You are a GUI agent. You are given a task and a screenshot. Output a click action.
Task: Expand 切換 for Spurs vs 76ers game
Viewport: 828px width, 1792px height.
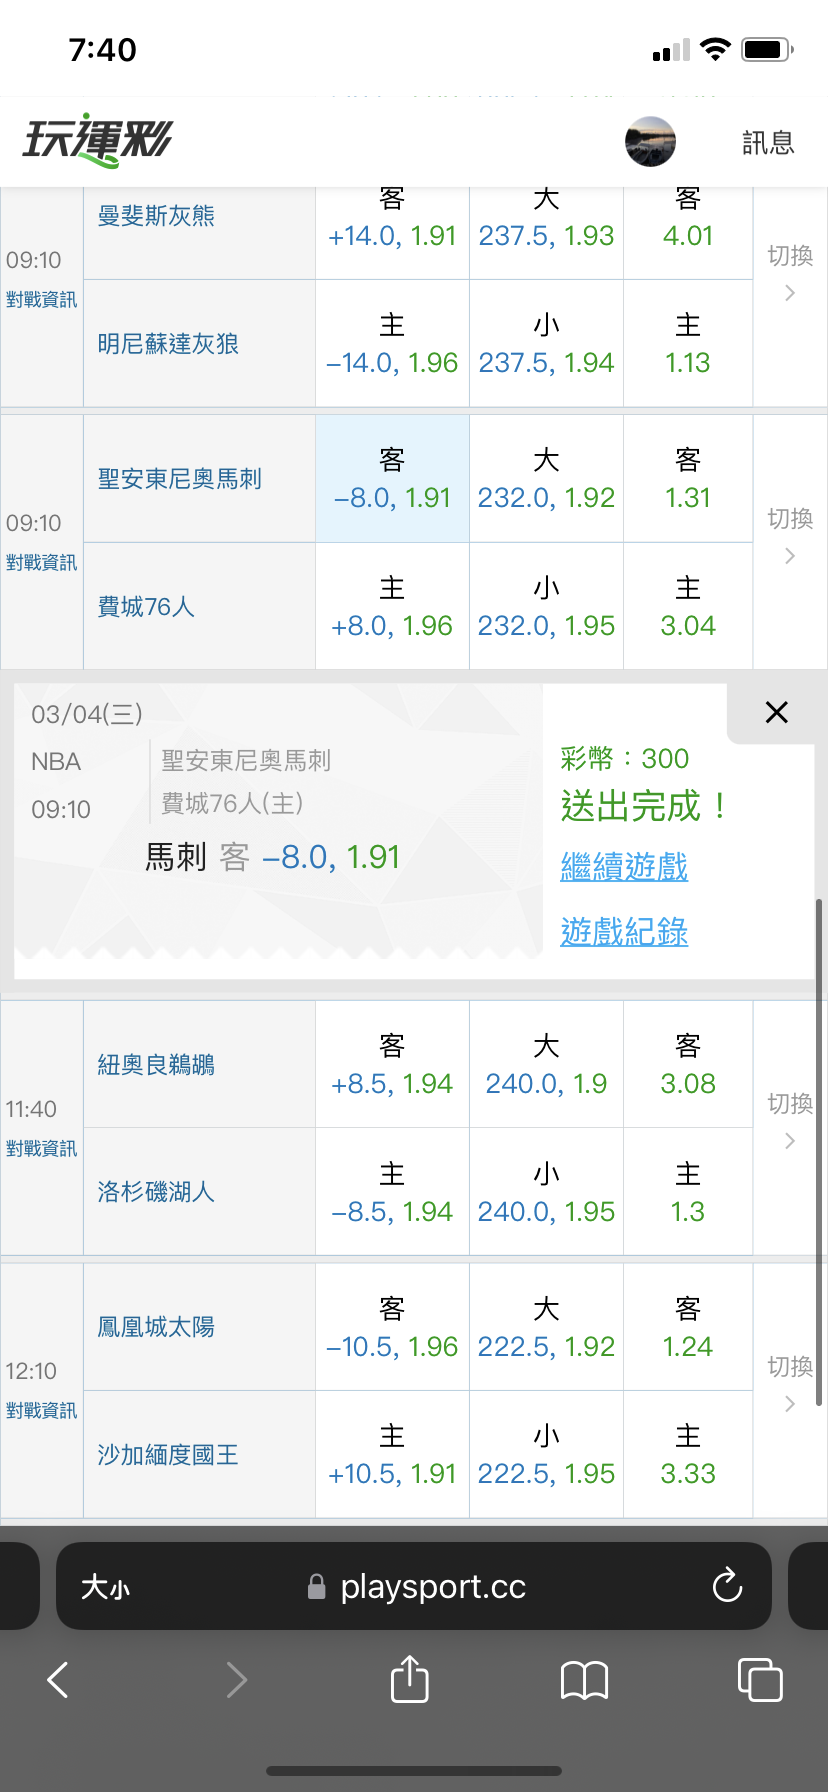point(790,536)
